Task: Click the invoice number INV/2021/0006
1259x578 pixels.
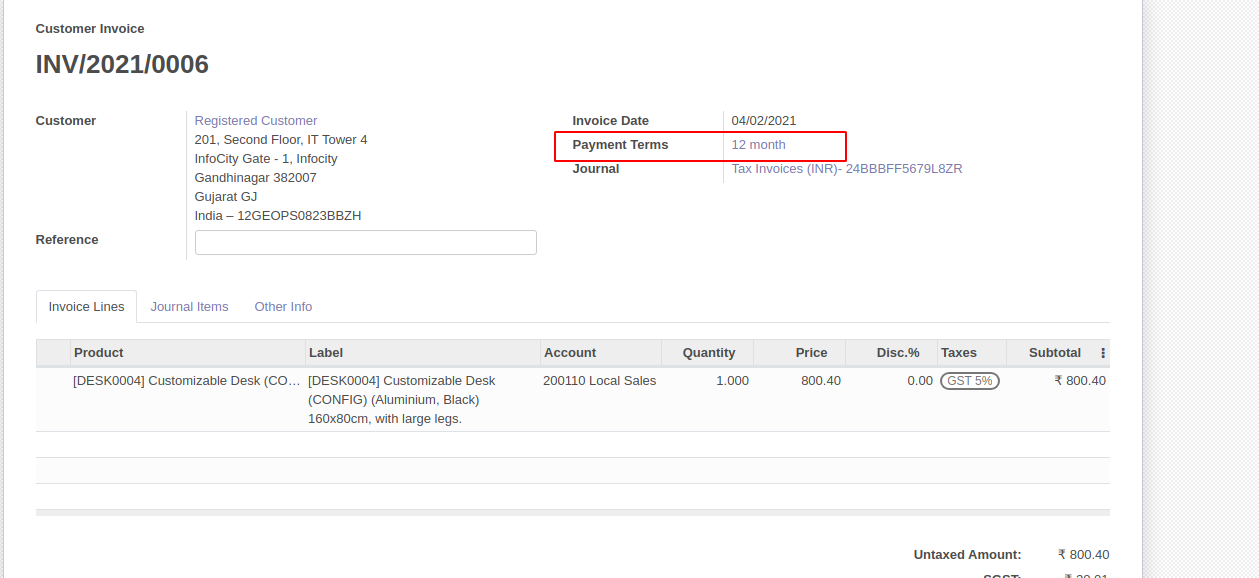Action: pos(122,65)
